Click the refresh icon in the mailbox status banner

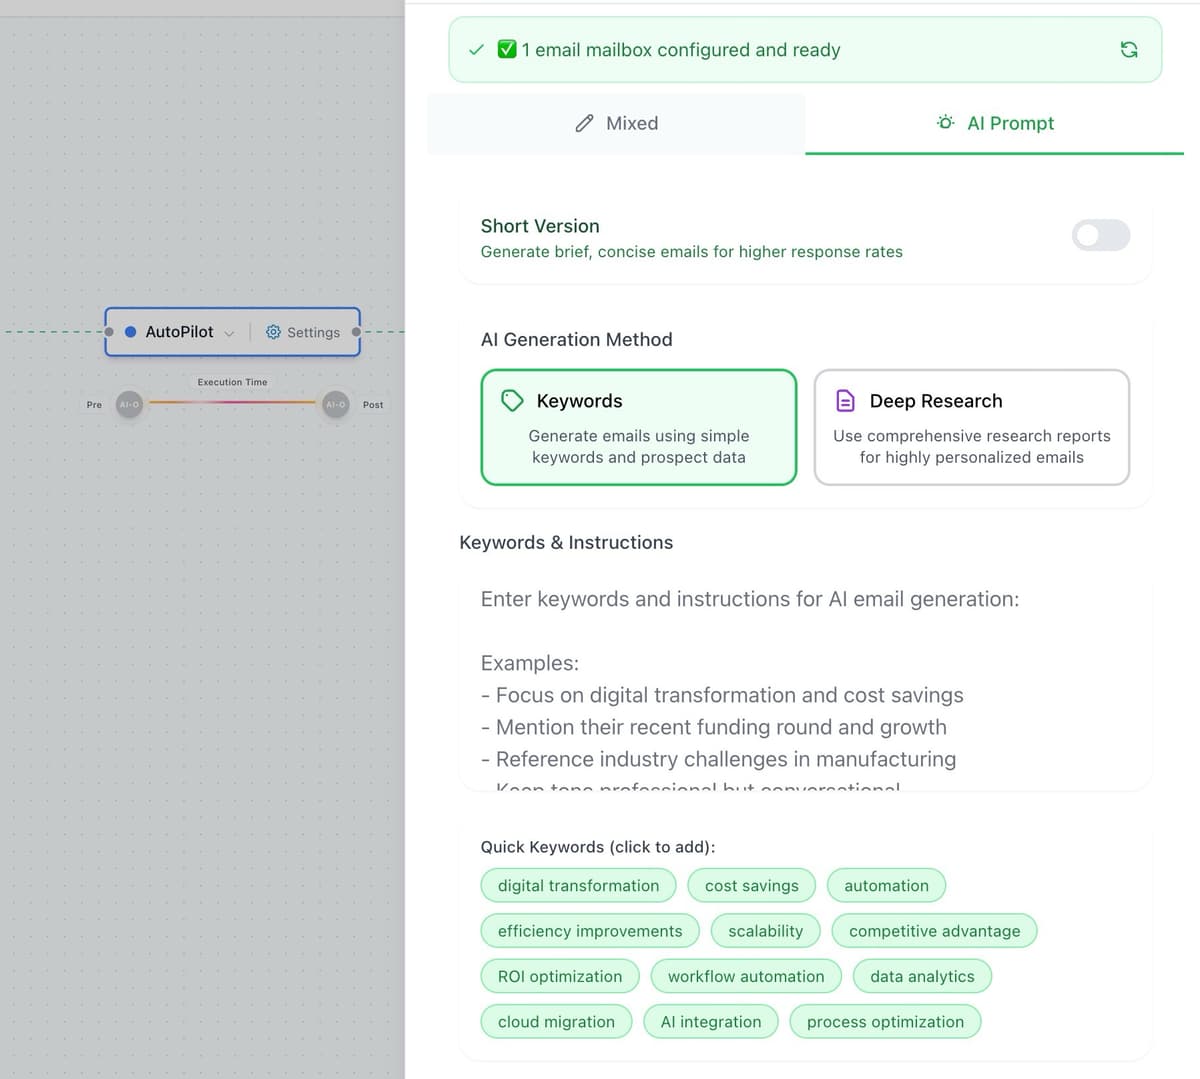click(x=1129, y=49)
